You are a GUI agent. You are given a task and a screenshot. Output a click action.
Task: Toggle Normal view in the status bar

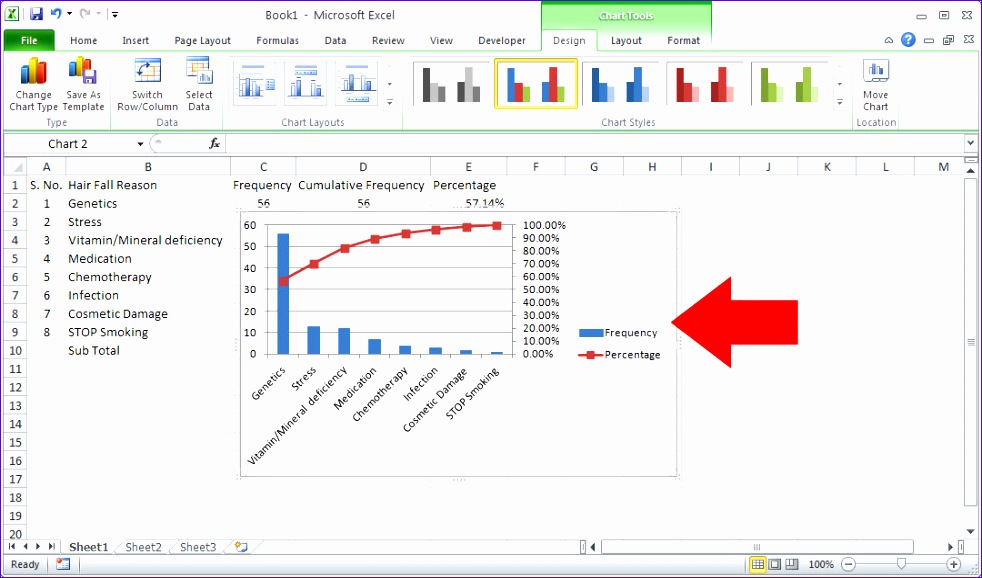click(759, 564)
